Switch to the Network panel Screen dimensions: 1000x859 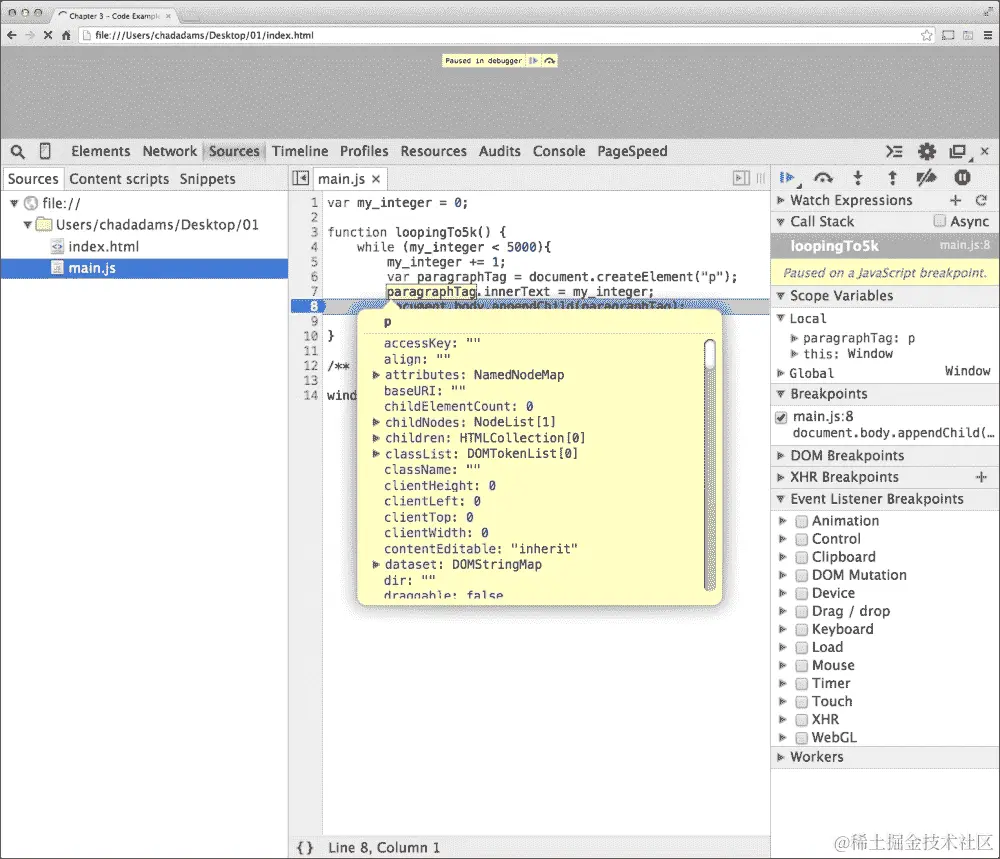(x=170, y=151)
